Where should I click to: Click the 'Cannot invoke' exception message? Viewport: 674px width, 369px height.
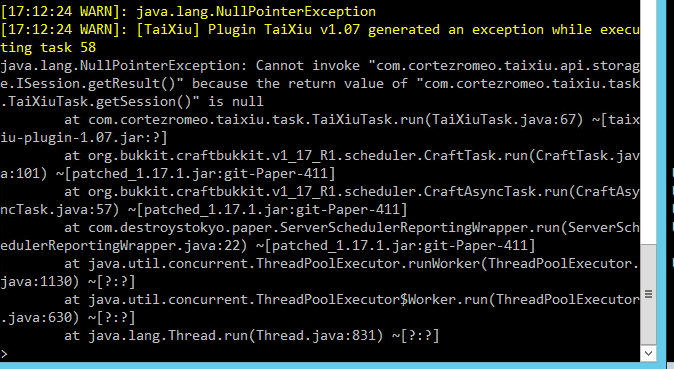308,66
